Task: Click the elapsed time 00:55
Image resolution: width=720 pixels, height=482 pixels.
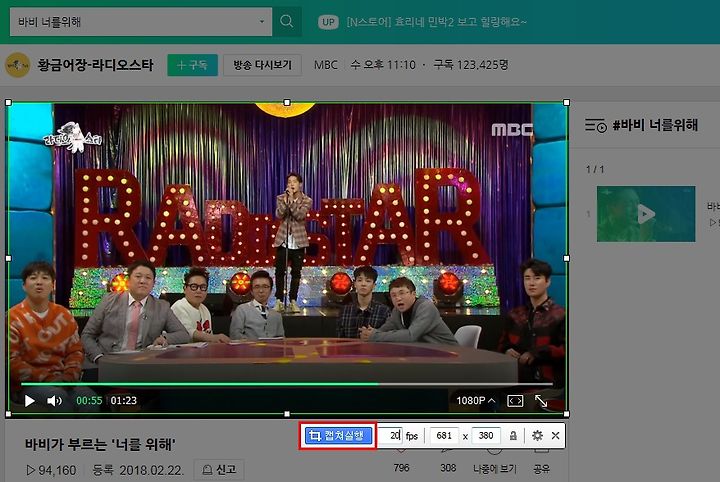Action: [89, 401]
